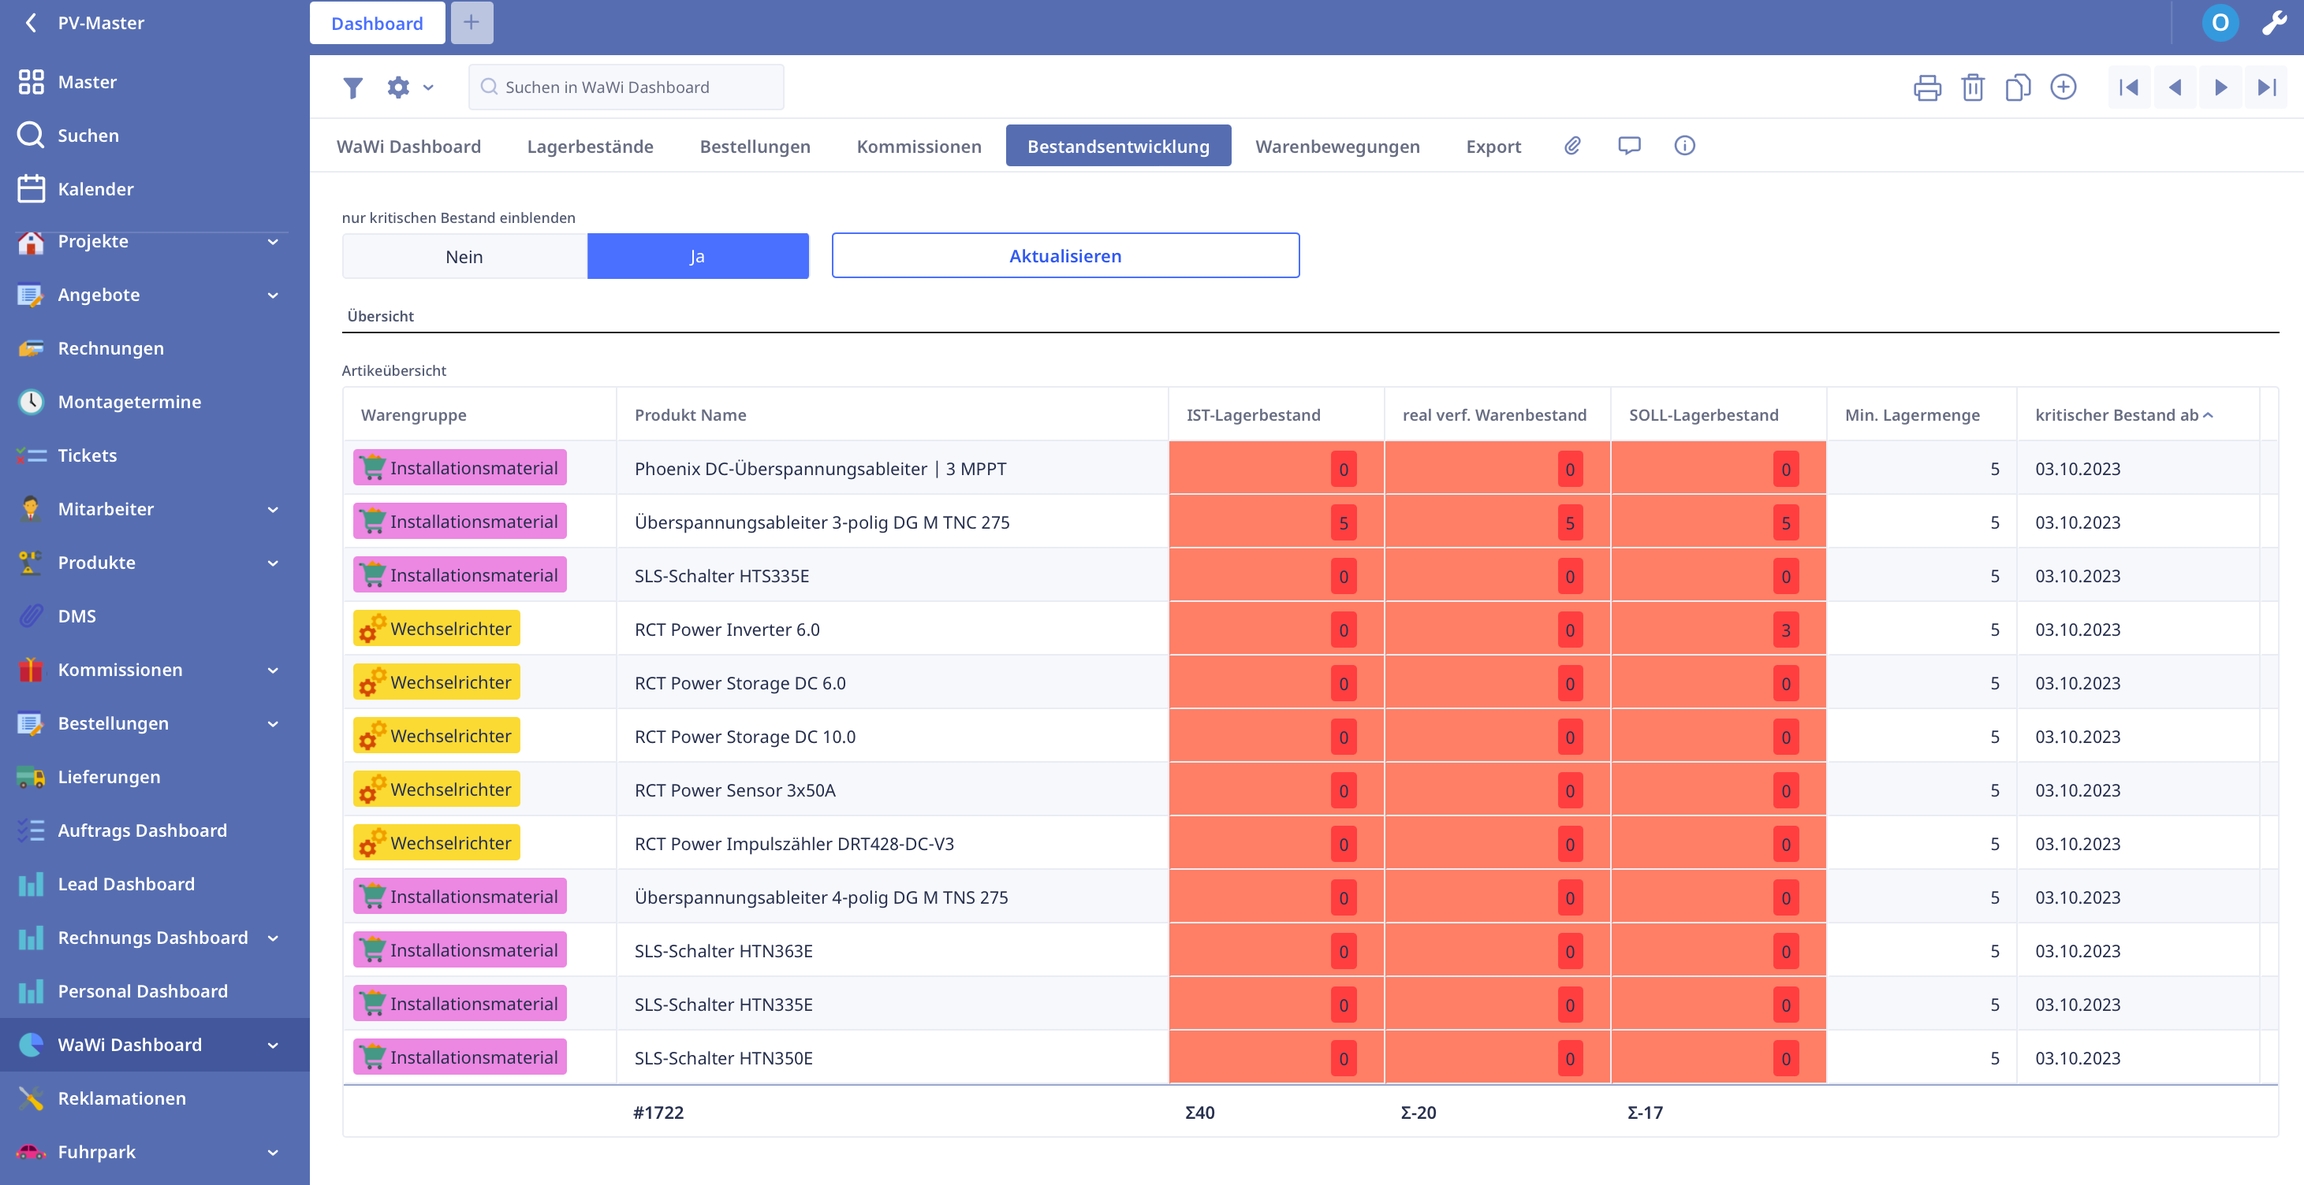Screen dimensions: 2304x1185
Task: Click the add new record plus icon
Action: [2063, 87]
